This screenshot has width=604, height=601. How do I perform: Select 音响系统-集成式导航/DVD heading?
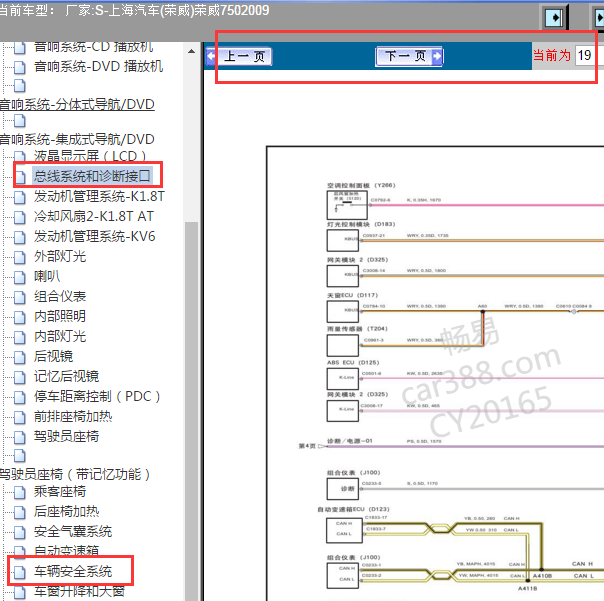pos(78,139)
